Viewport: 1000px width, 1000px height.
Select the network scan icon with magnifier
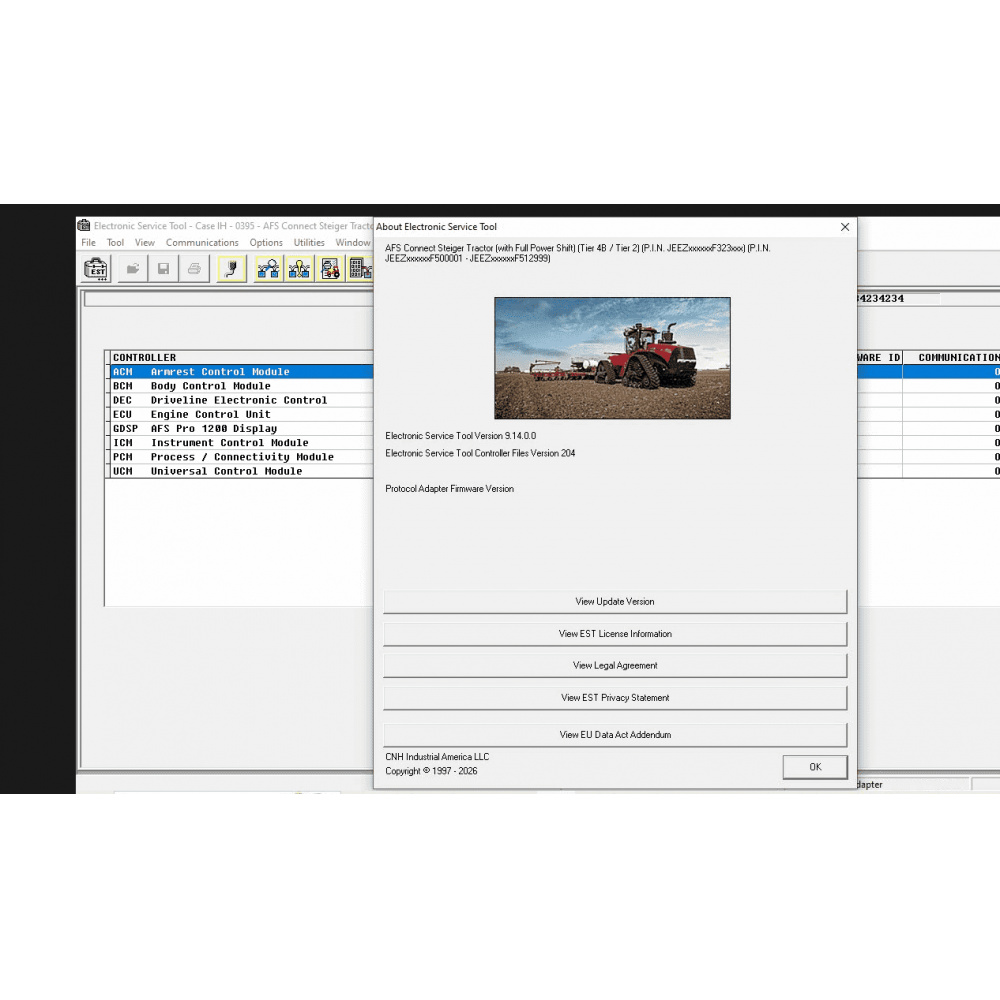(x=267, y=268)
